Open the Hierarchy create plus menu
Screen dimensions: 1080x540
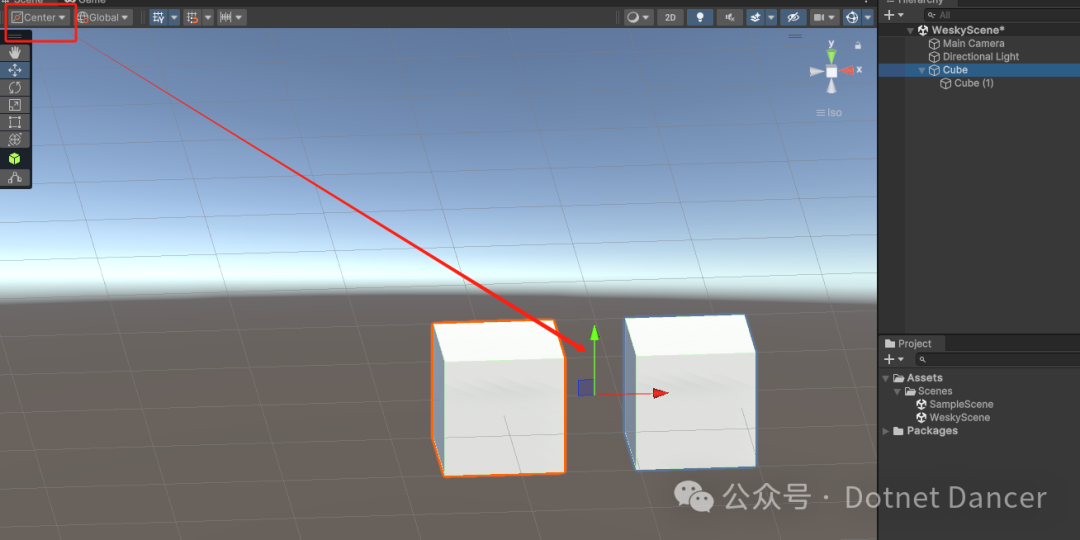(894, 14)
